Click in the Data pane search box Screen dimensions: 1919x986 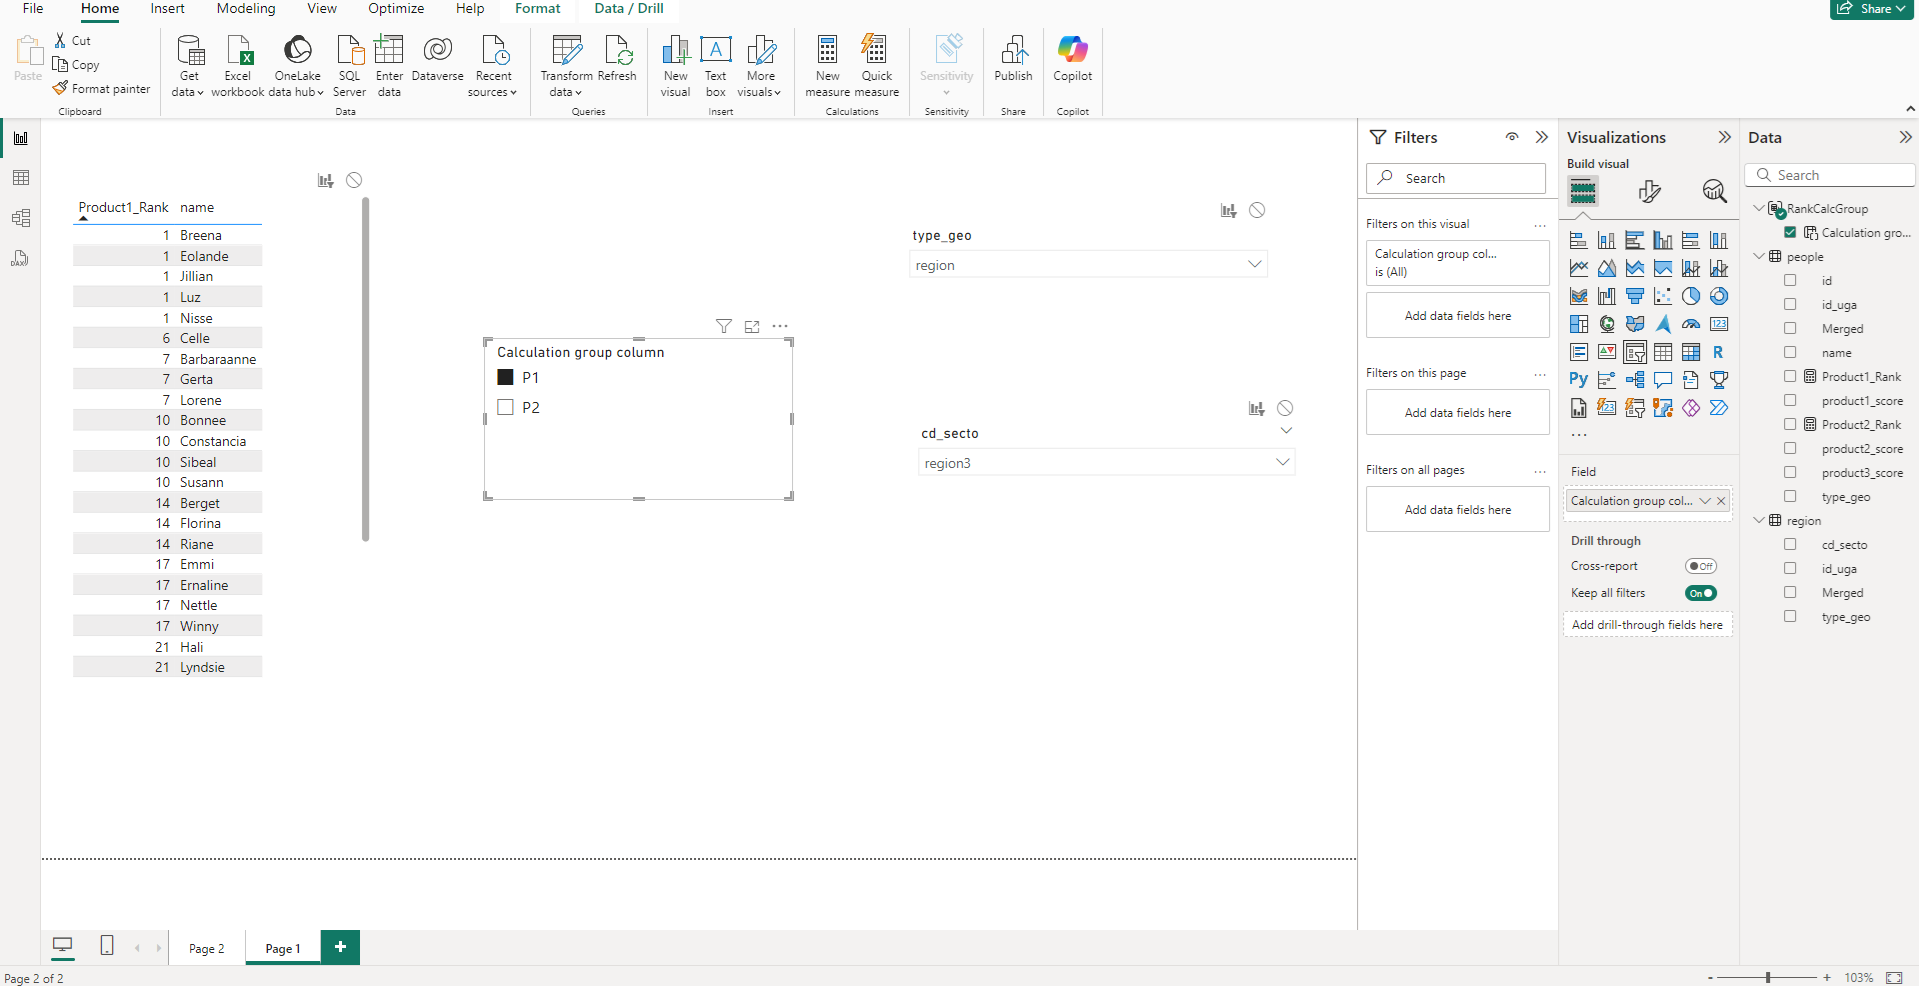(1830, 175)
